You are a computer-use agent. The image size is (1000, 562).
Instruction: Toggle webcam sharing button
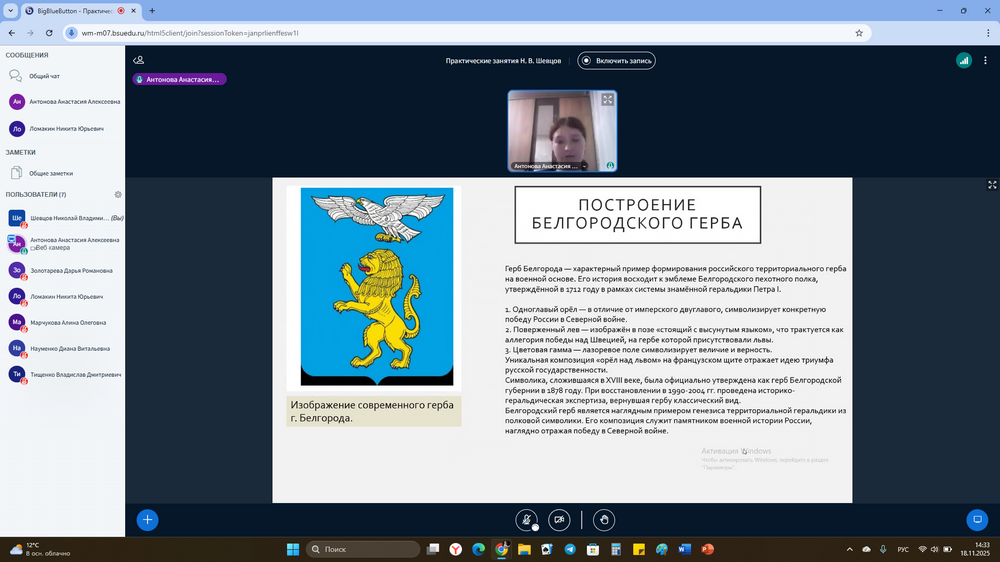click(x=559, y=519)
